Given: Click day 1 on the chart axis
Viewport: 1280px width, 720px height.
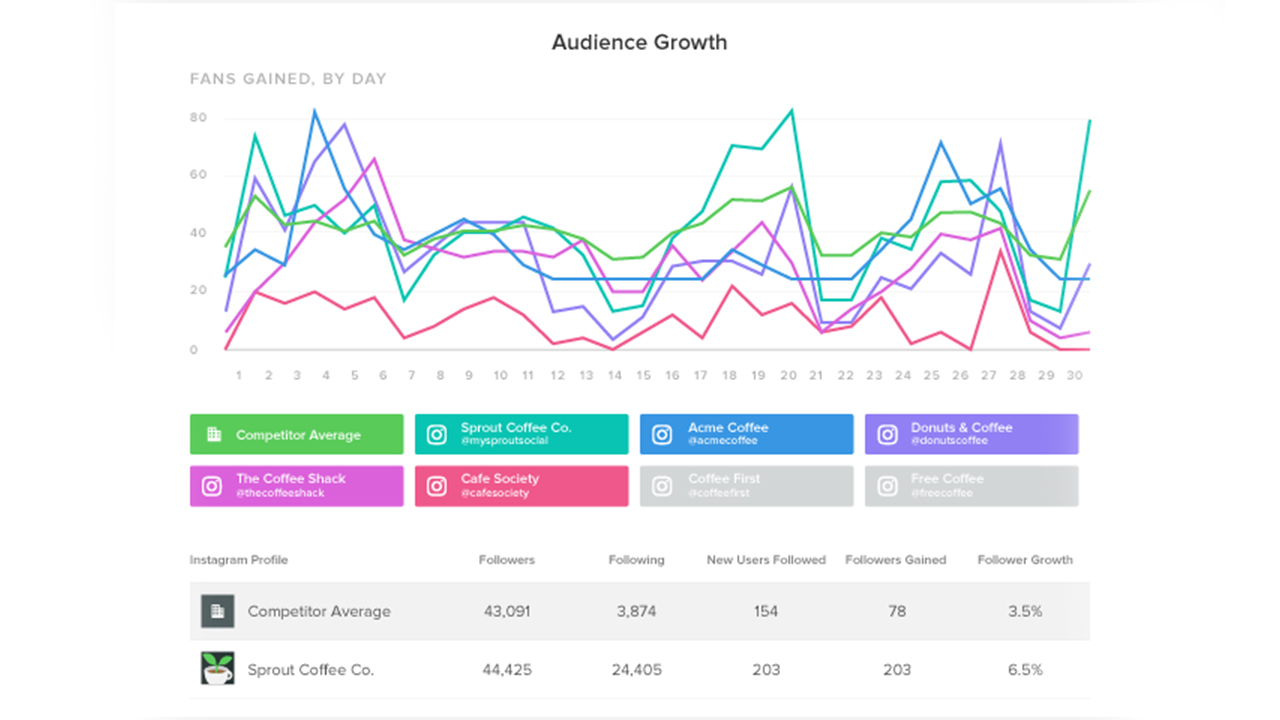Looking at the screenshot, I should (x=239, y=376).
